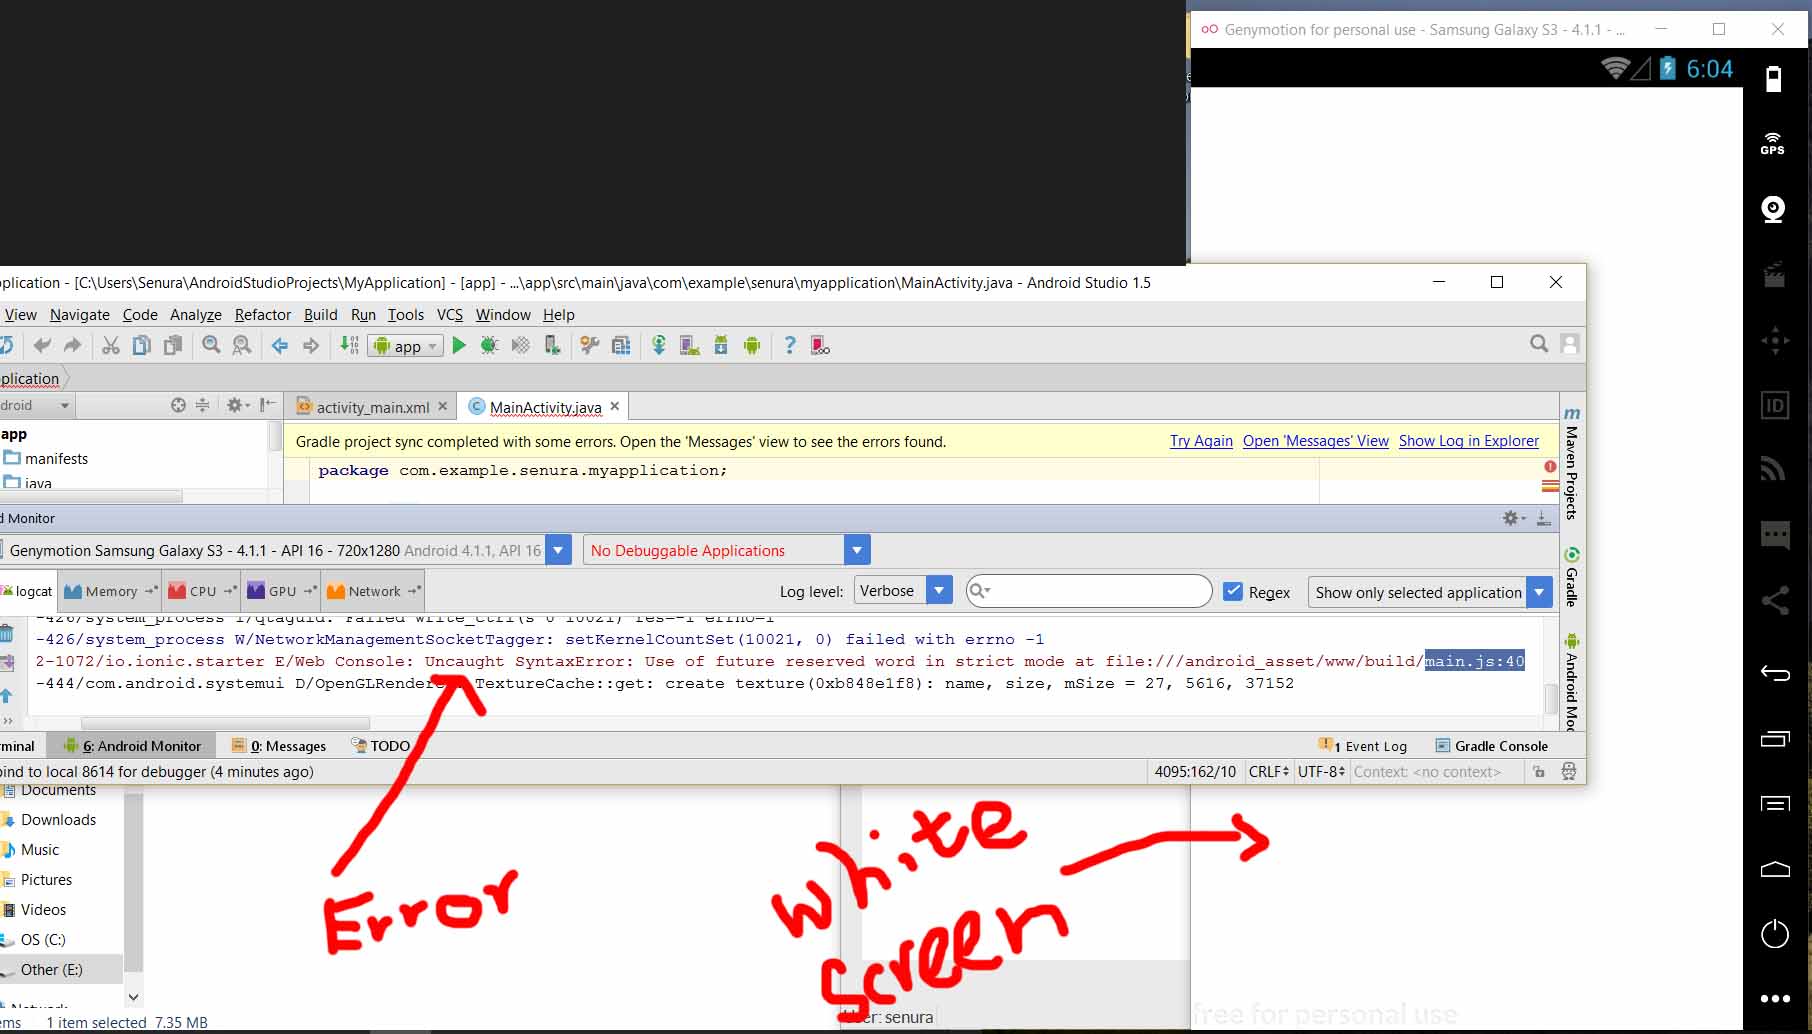Open the Android Device Monitor icon

pyautogui.click(x=752, y=346)
